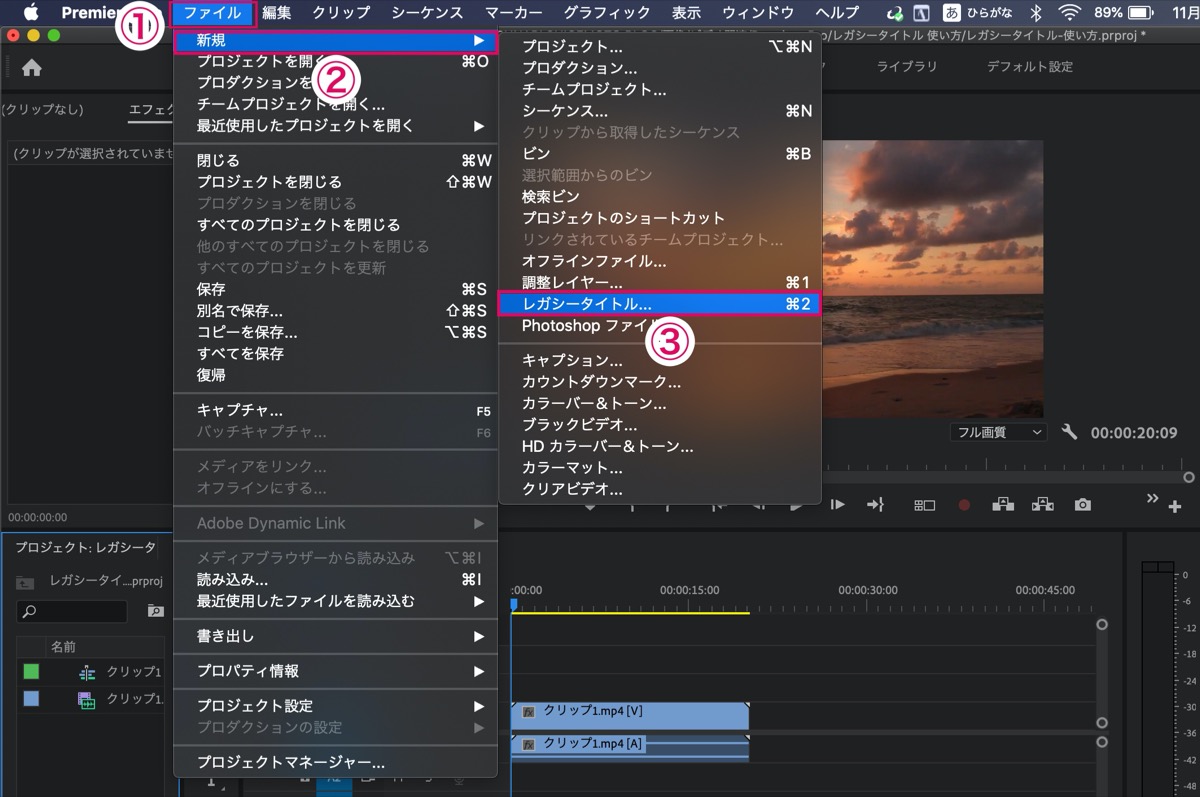The height and width of the screenshot is (797, 1200).
Task: Open the button editor plus icon
Action: [x=1175, y=507]
